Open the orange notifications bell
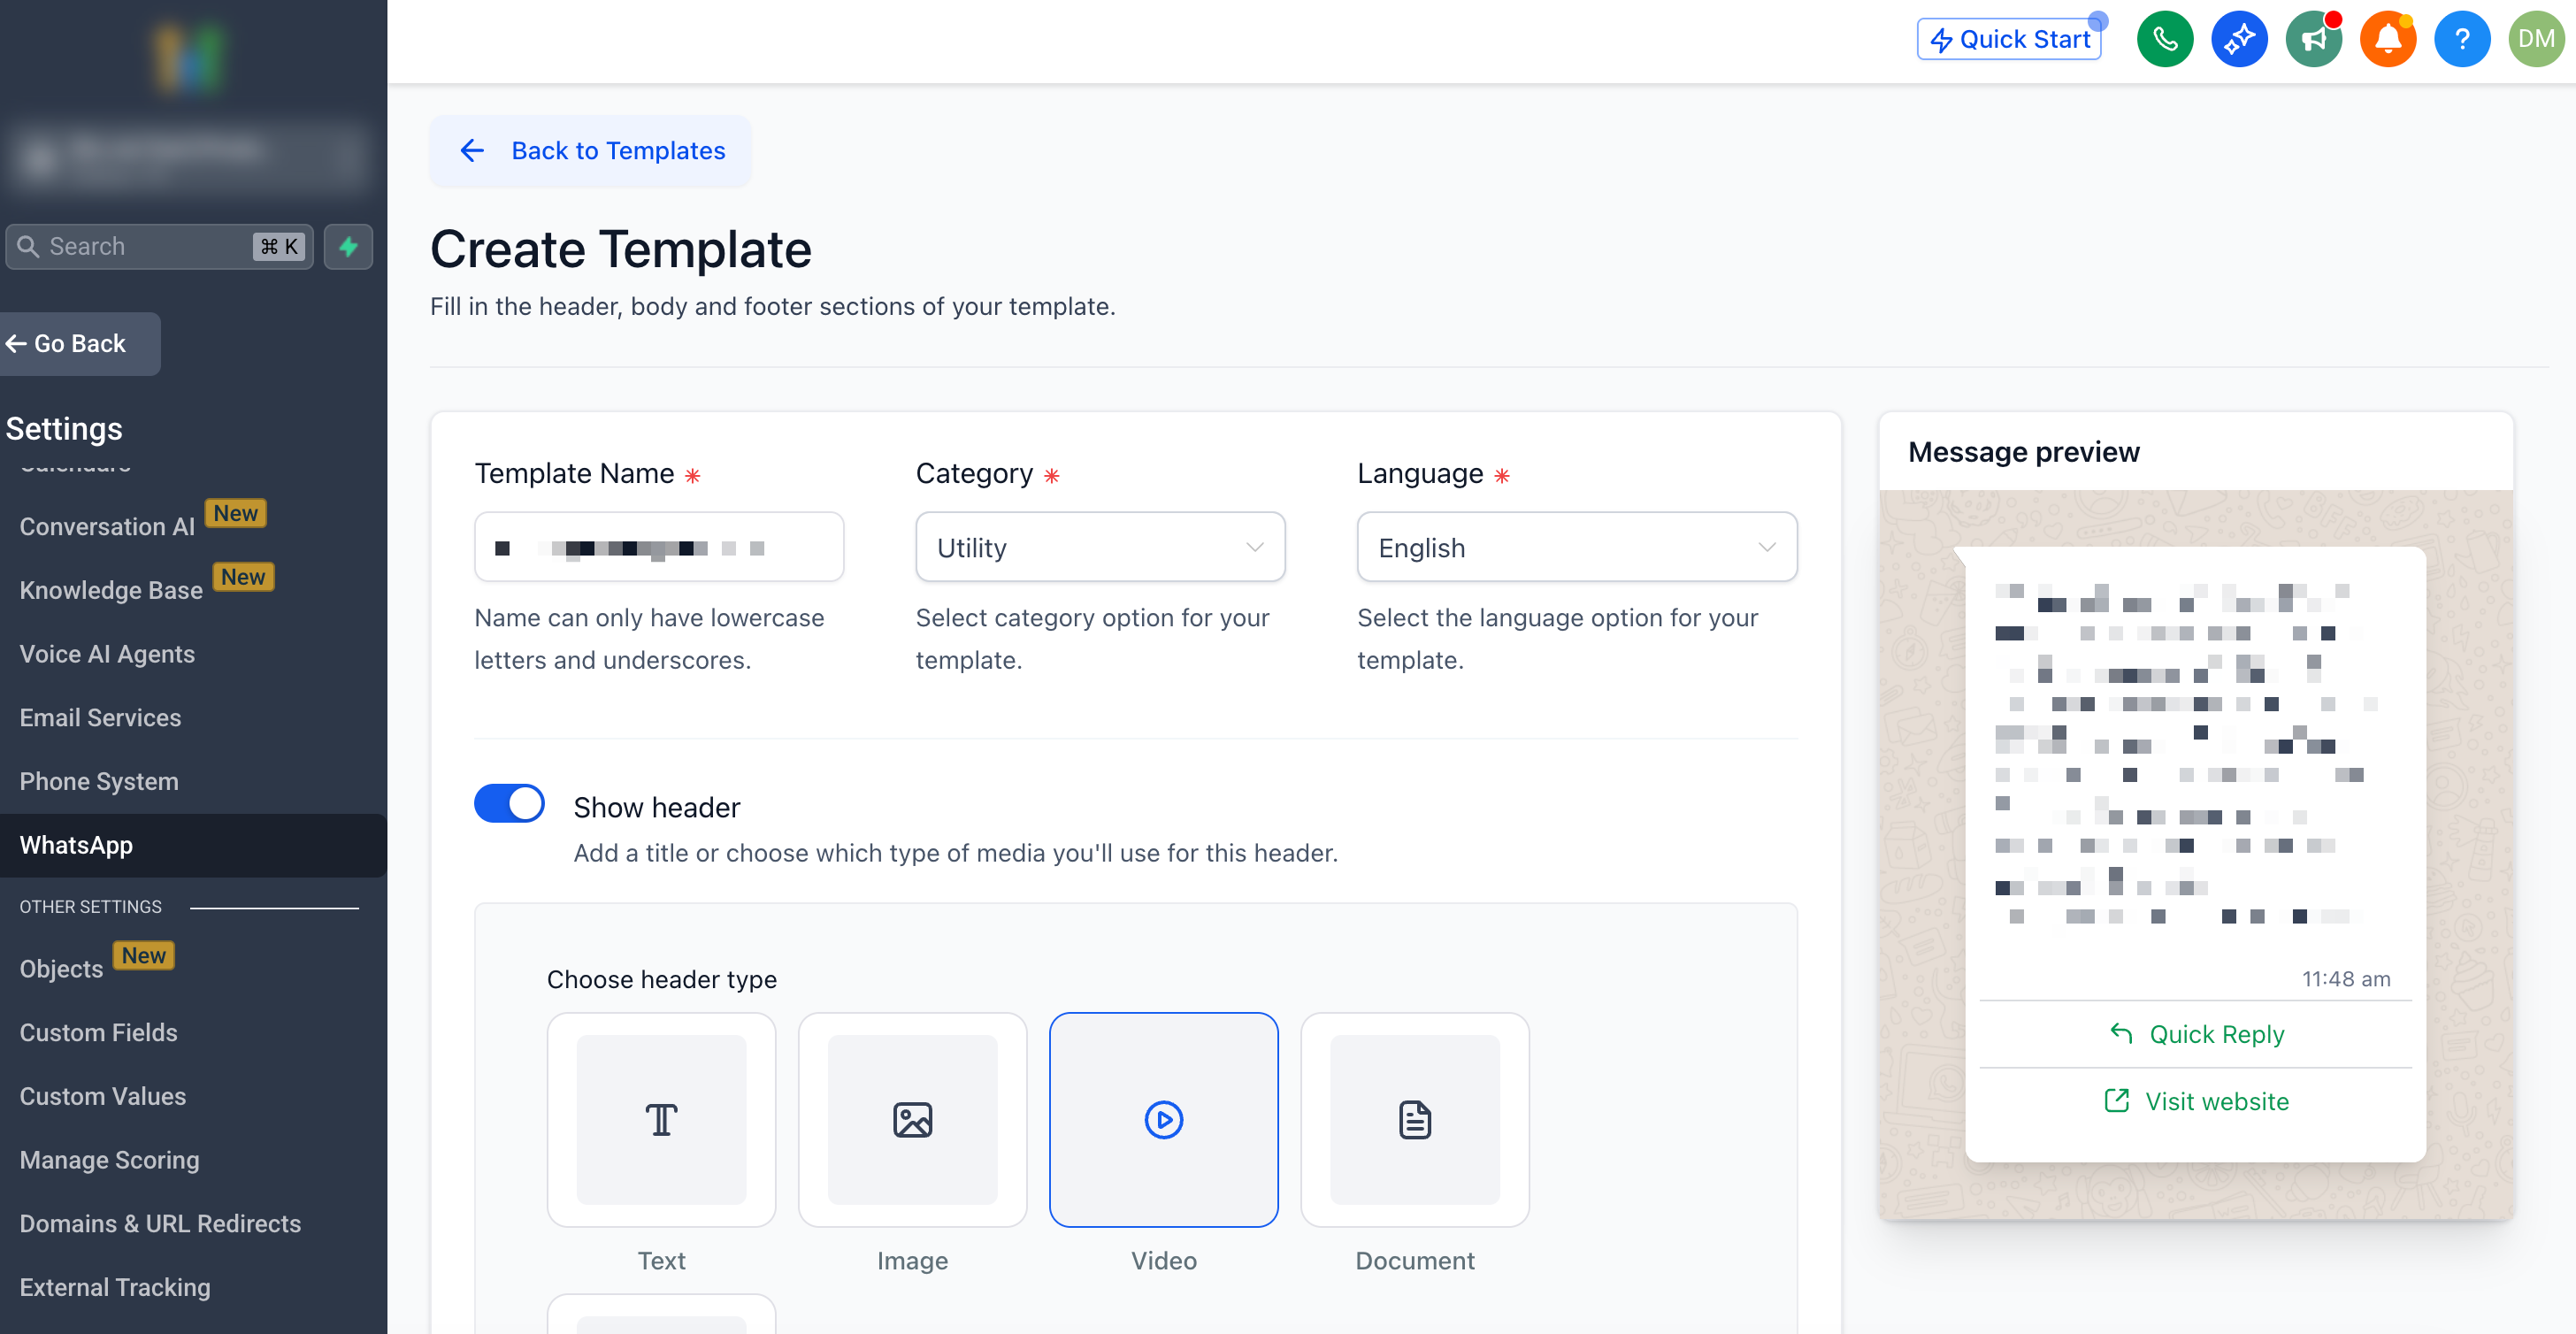 coord(2387,39)
